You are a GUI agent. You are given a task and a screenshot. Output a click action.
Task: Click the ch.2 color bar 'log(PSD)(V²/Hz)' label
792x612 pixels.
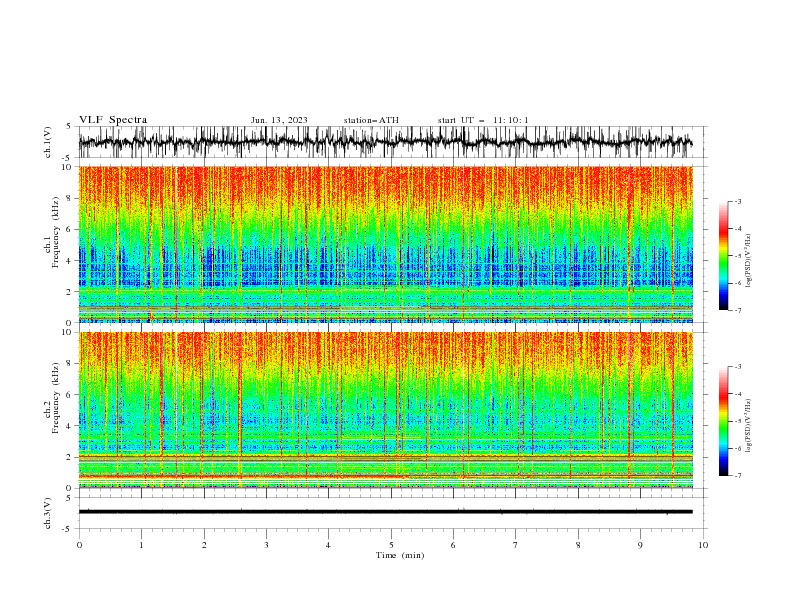tap(749, 425)
